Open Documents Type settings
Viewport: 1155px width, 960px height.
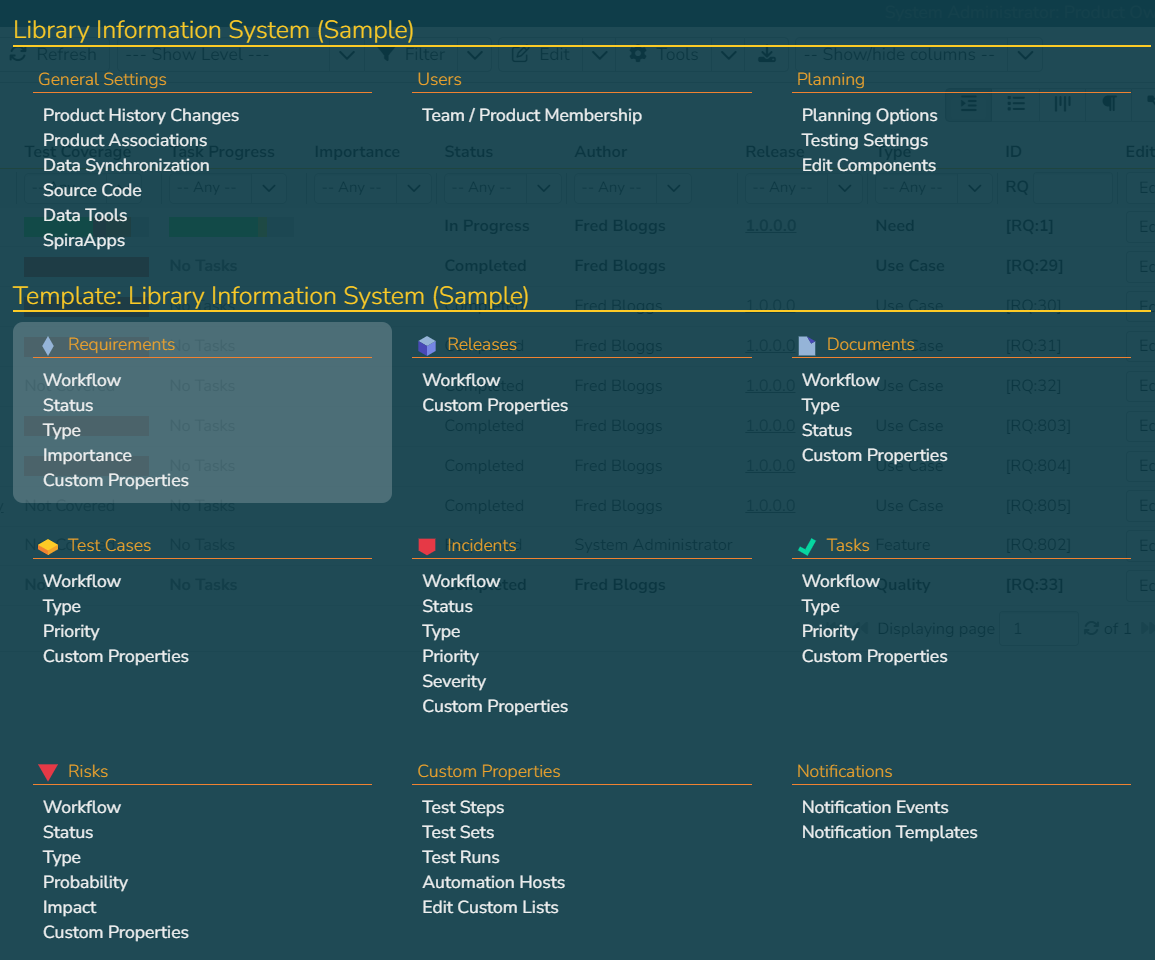click(x=821, y=405)
